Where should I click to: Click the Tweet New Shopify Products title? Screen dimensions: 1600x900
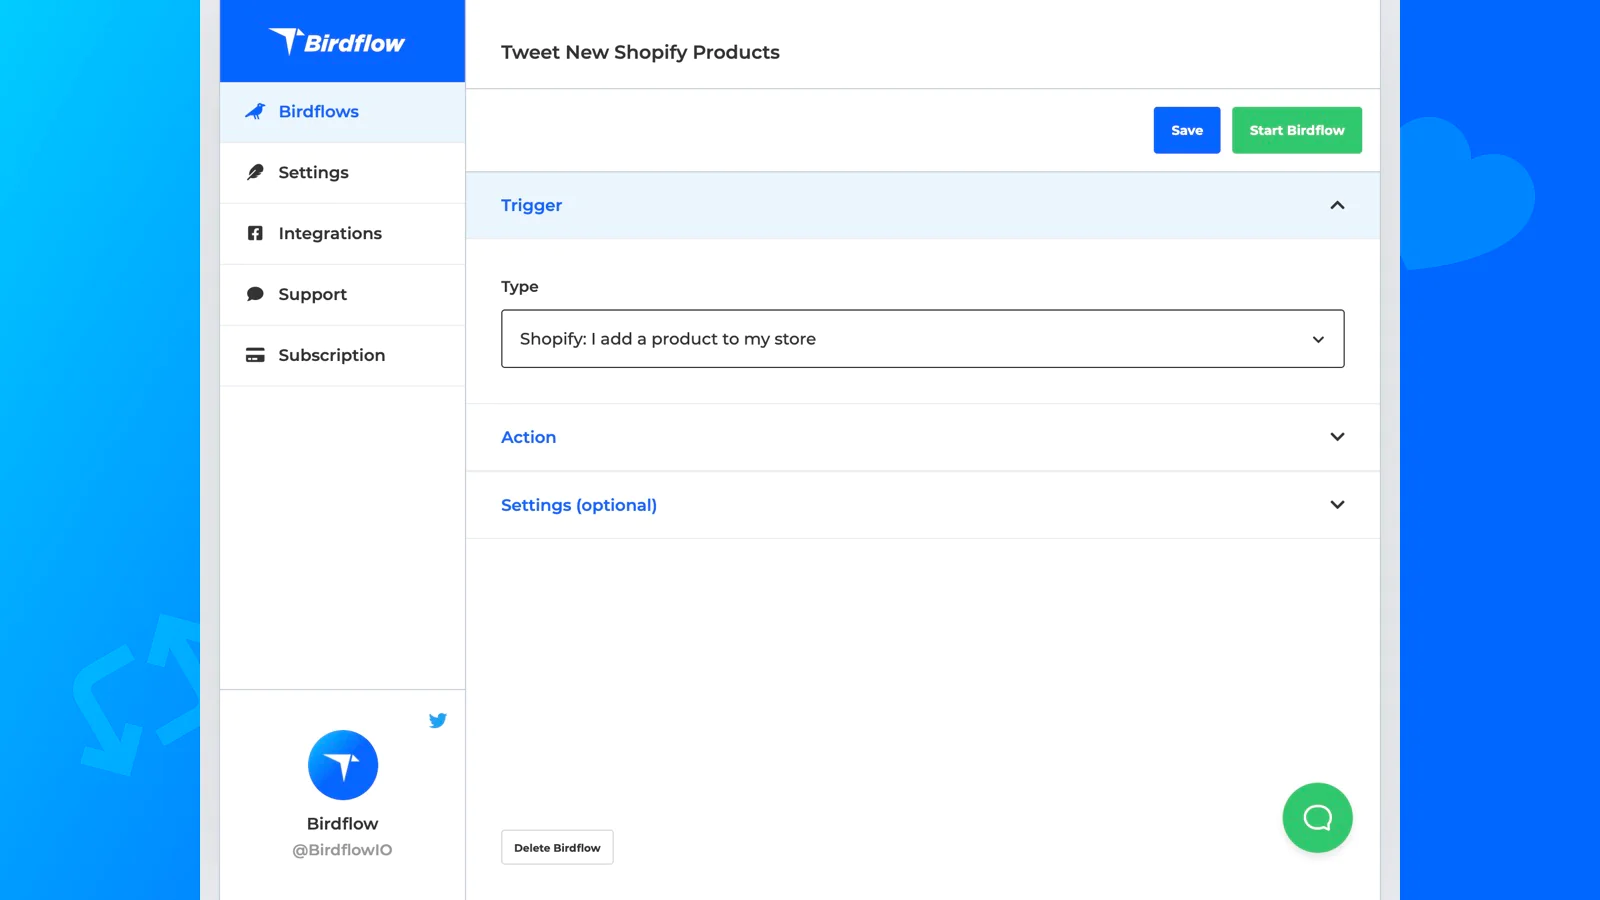(x=640, y=52)
